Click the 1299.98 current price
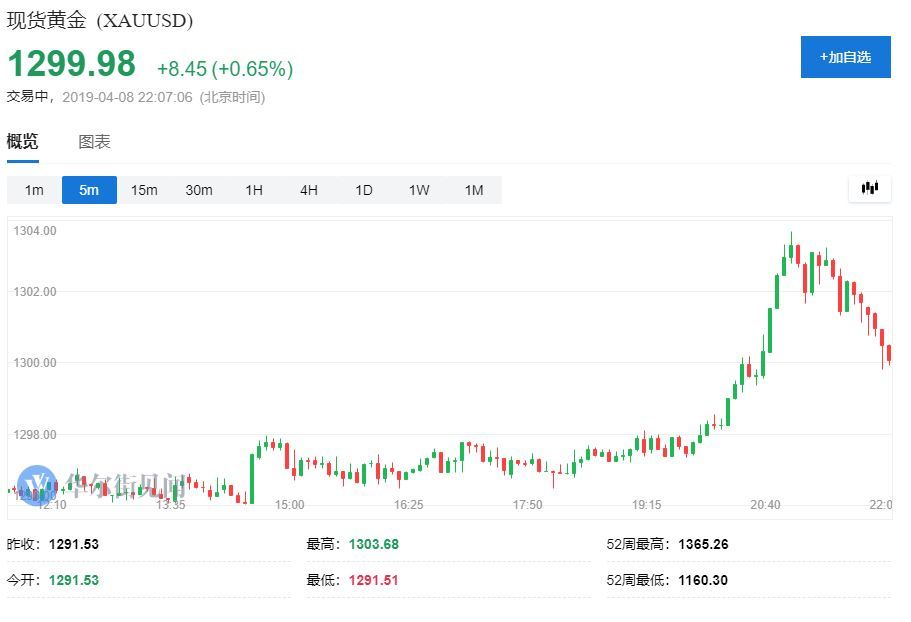This screenshot has width=911, height=622. 71,63
